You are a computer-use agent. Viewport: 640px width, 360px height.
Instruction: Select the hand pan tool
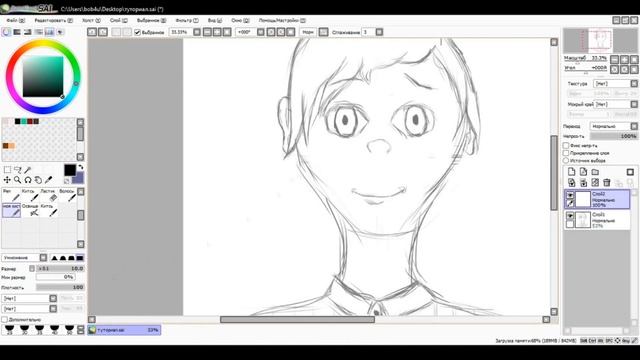(38, 180)
